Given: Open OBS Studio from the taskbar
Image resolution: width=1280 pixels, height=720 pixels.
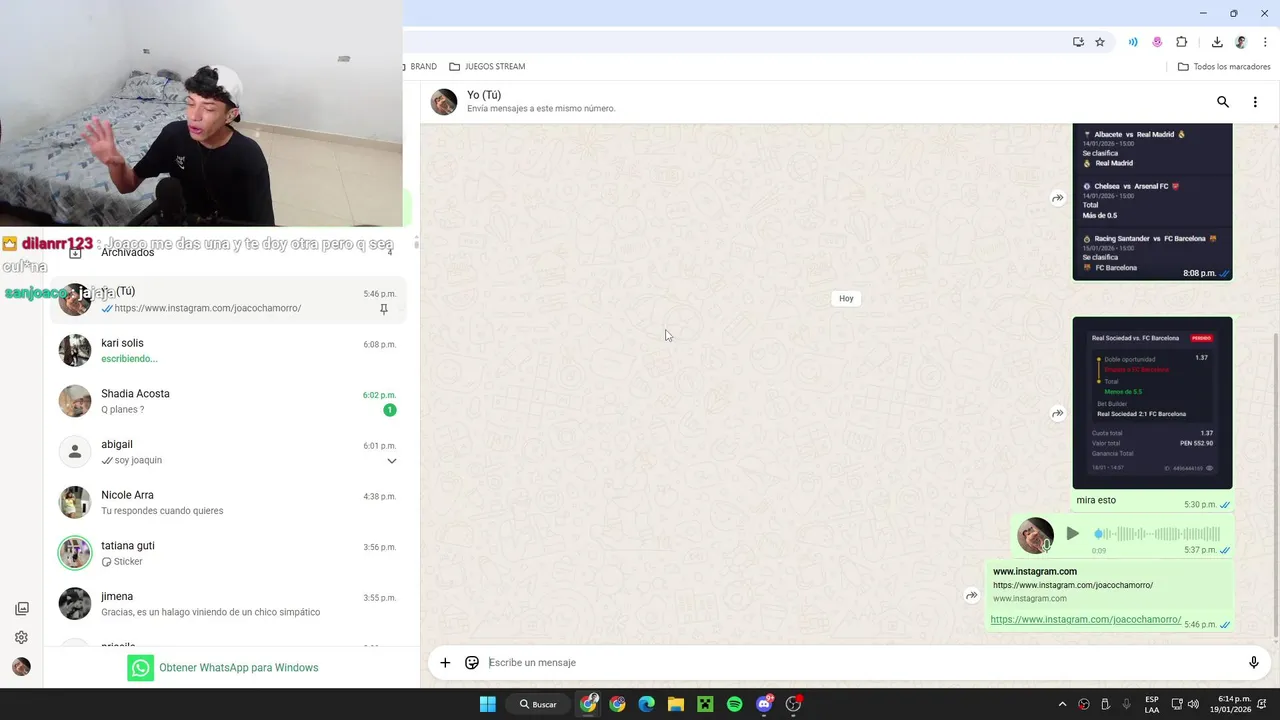Looking at the screenshot, I should pyautogui.click(x=794, y=704).
